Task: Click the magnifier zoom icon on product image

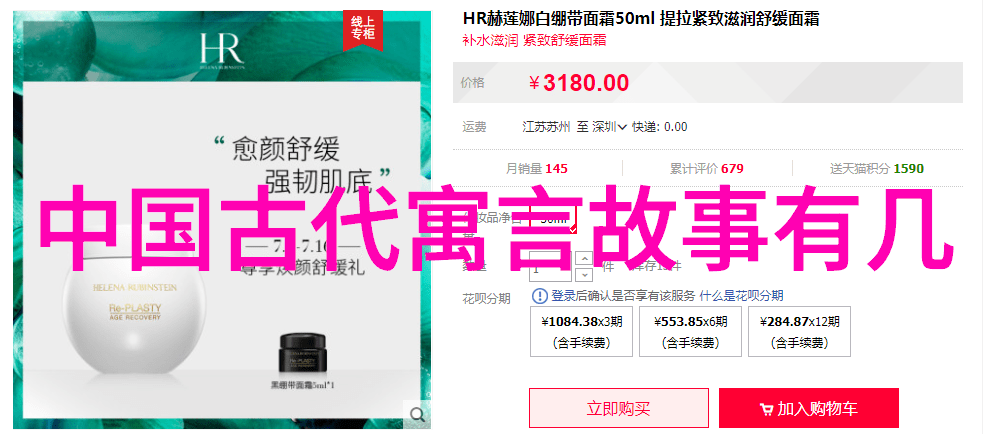Action: point(417,413)
